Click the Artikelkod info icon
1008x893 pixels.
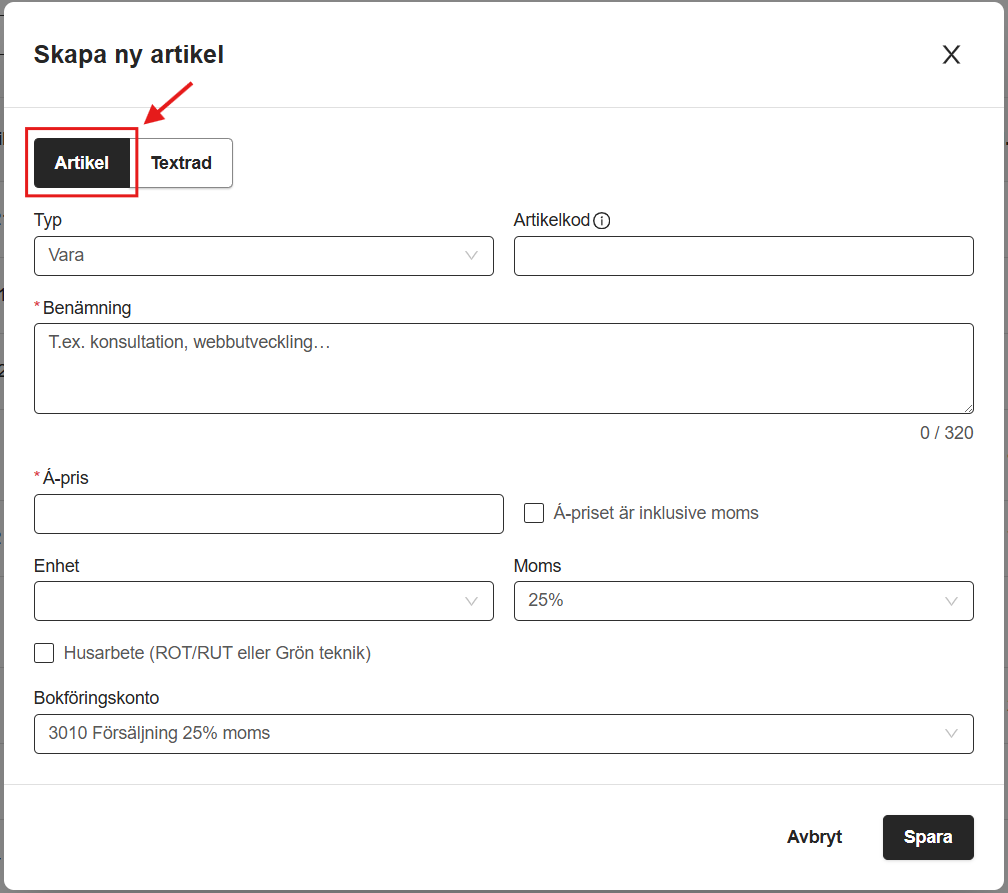[602, 221]
